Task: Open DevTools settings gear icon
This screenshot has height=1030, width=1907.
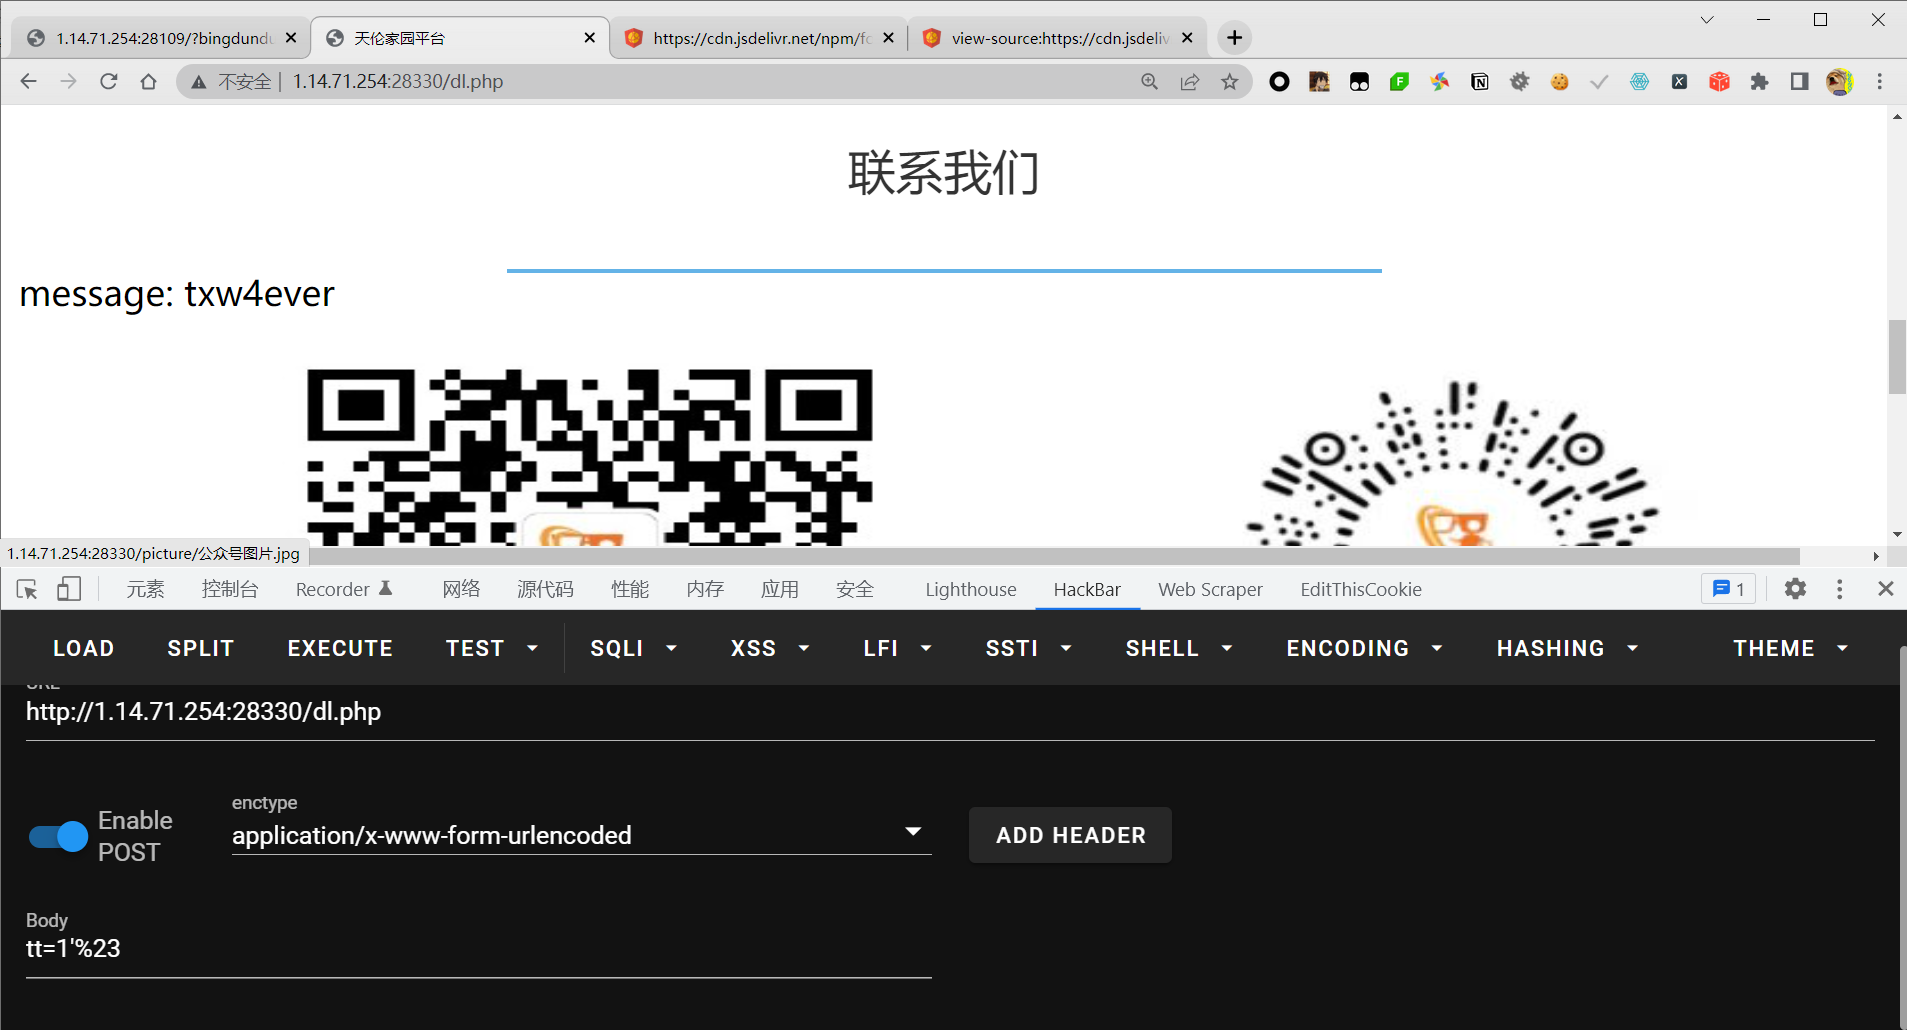Action: click(x=1796, y=589)
